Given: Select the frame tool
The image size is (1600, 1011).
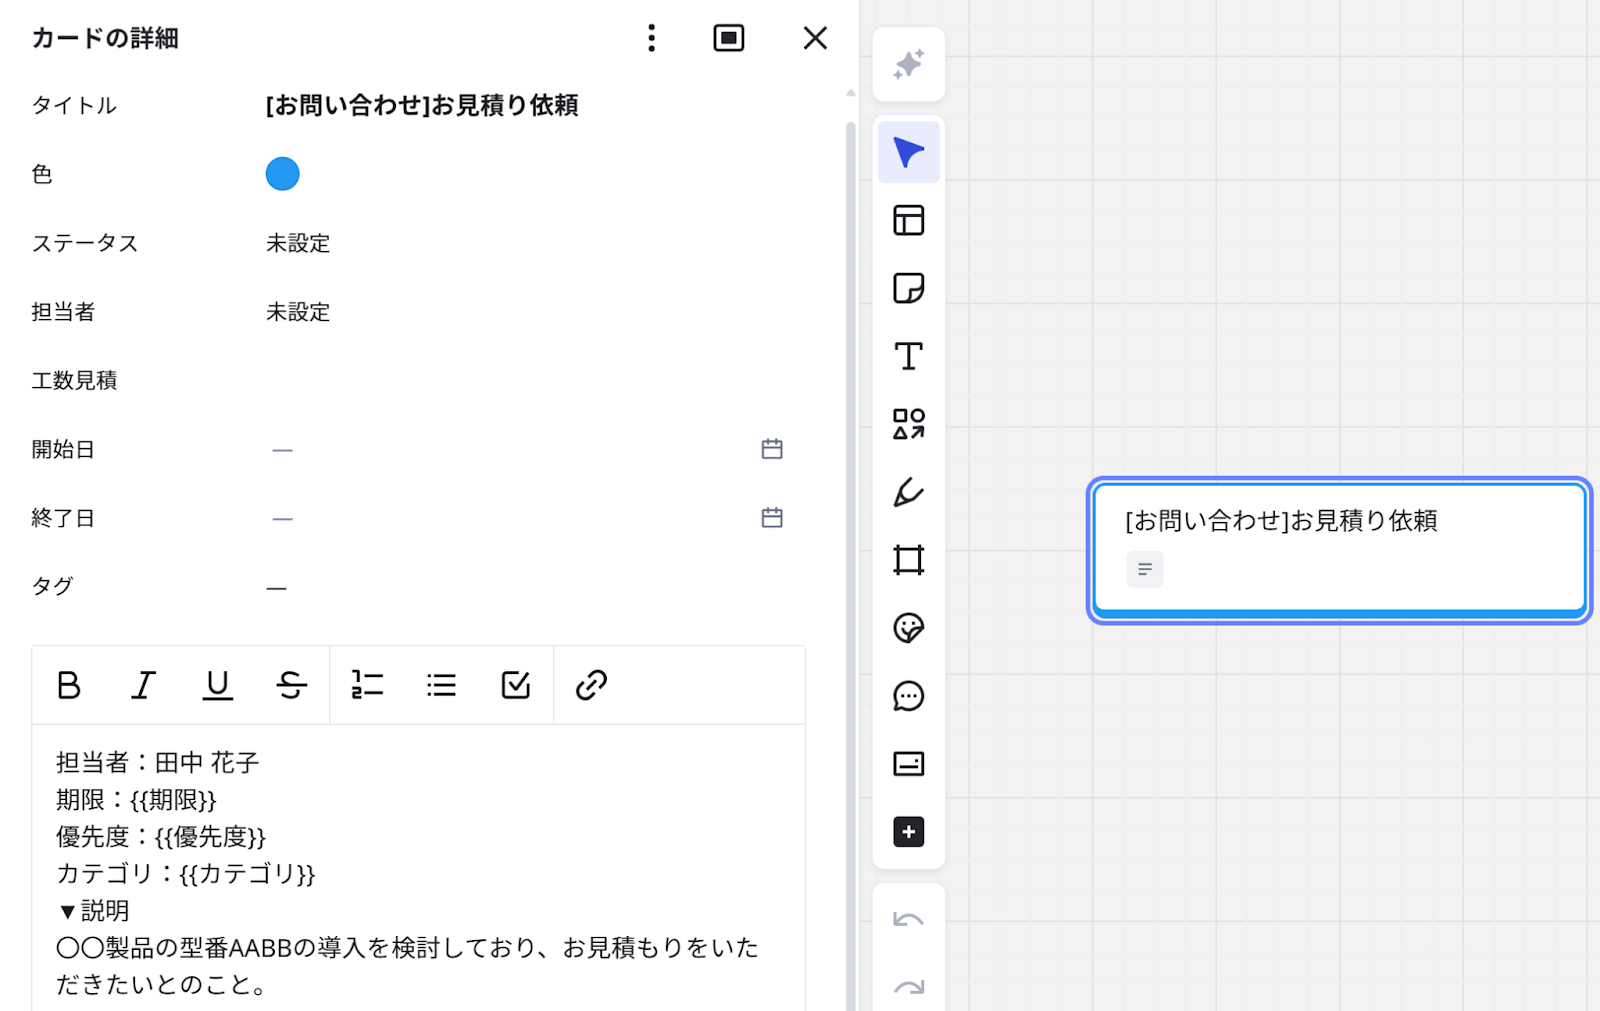Looking at the screenshot, I should pos(908,560).
